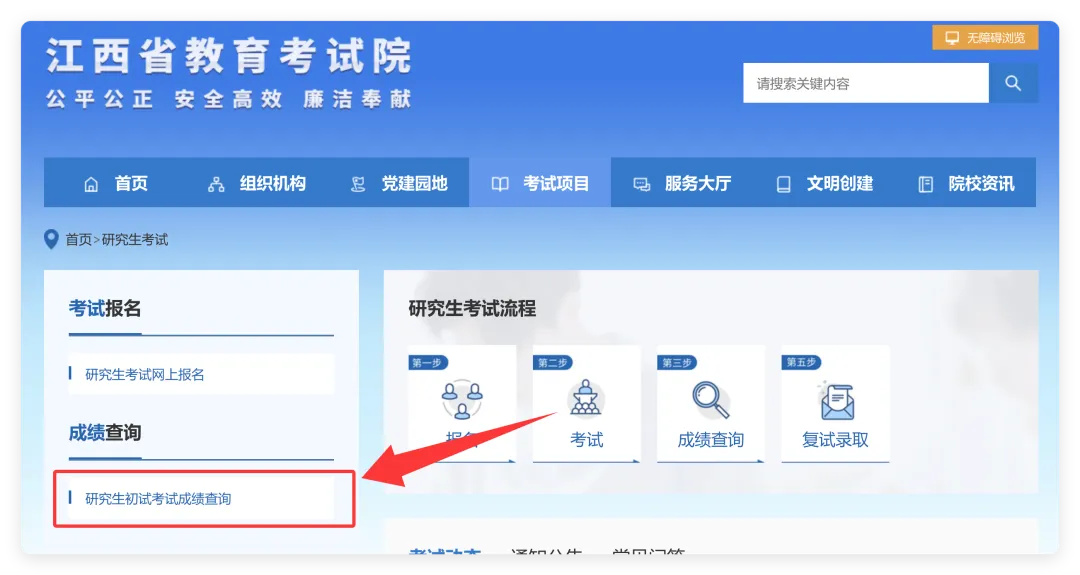Image resolution: width=1080 pixels, height=575 pixels.
Task: Click the monitor icon in 无障碍浏览 button
Action: tap(952, 38)
